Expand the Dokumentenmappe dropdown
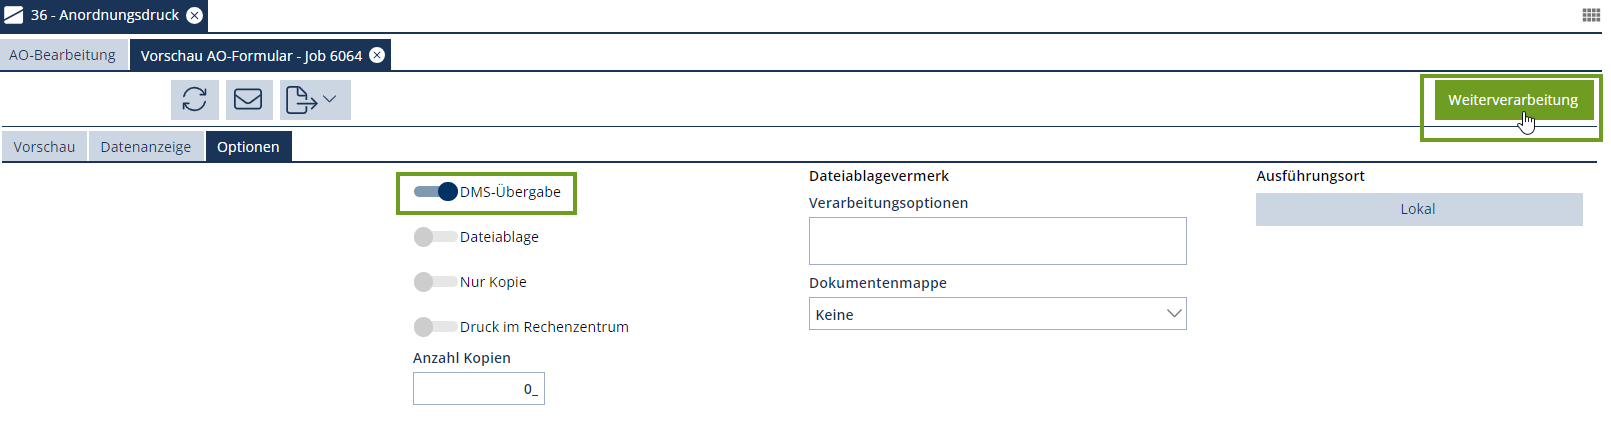1611x441 pixels. pos(997,314)
